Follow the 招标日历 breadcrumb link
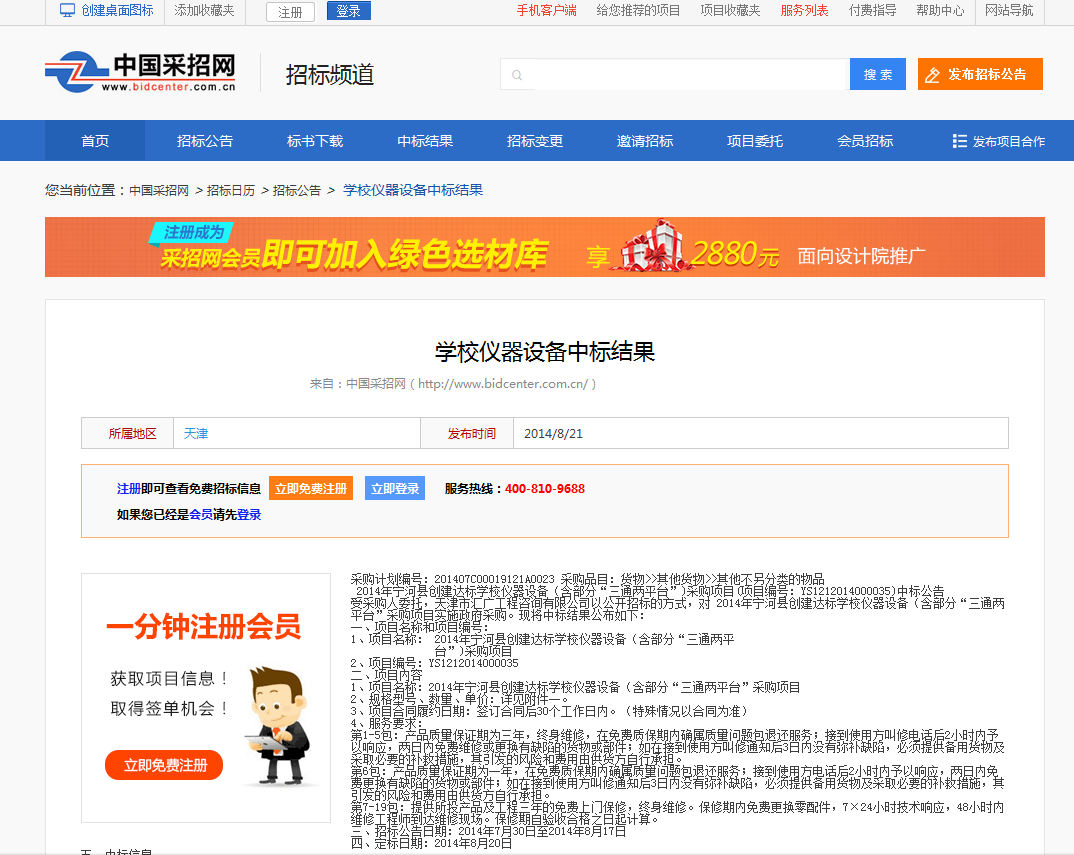Image resolution: width=1074 pixels, height=855 pixels. (x=231, y=190)
